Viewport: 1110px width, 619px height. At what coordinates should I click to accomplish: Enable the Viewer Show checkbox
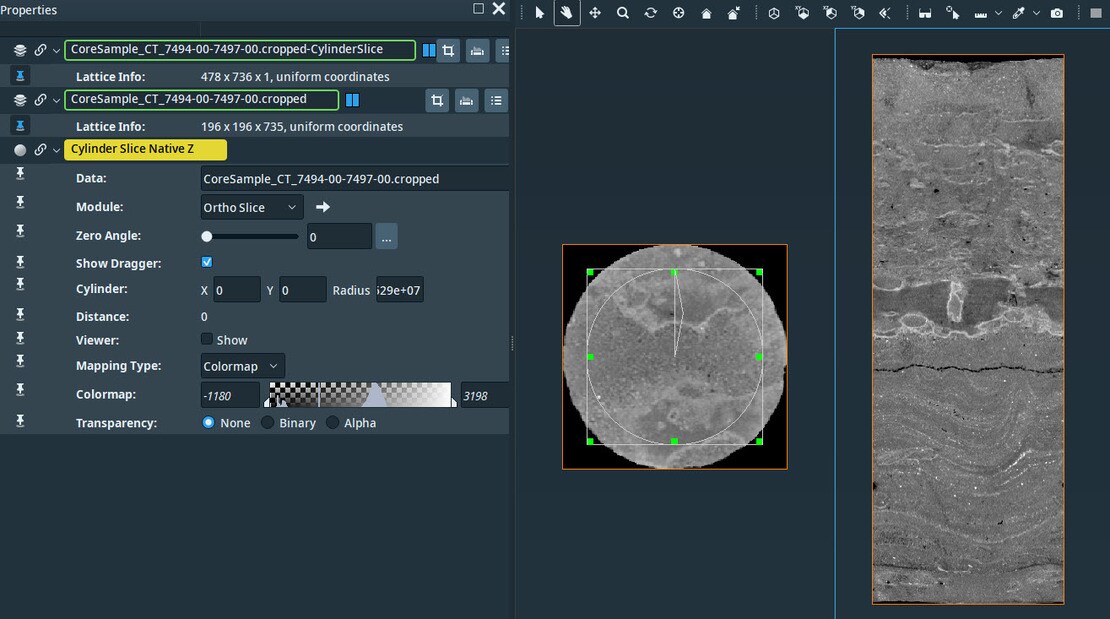pyautogui.click(x=207, y=339)
